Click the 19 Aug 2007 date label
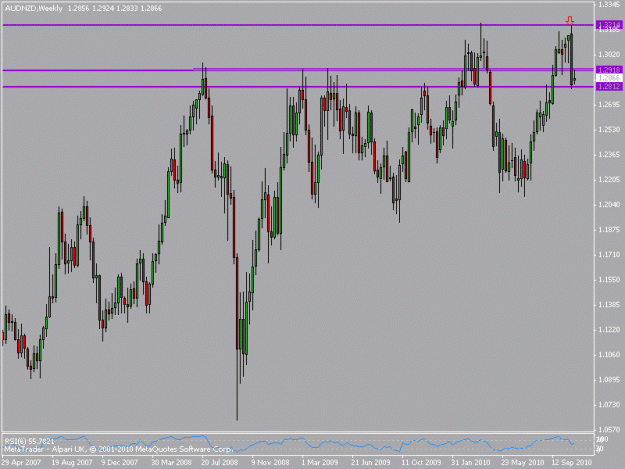 tap(72, 463)
